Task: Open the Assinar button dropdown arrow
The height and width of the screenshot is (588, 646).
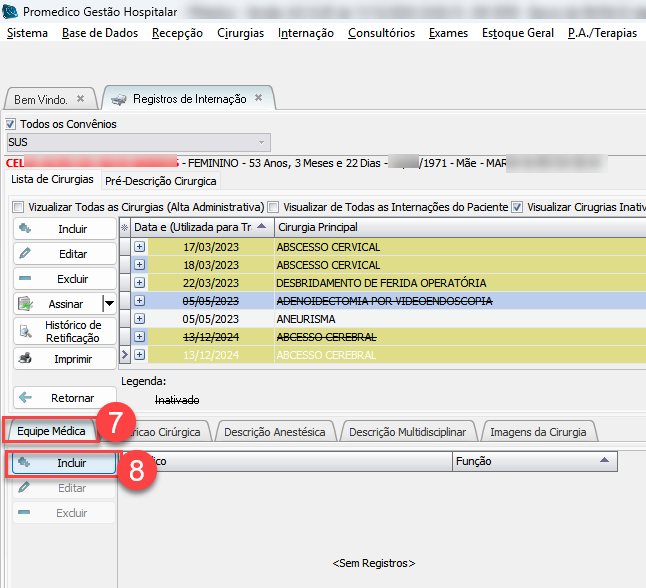Action: (108, 303)
